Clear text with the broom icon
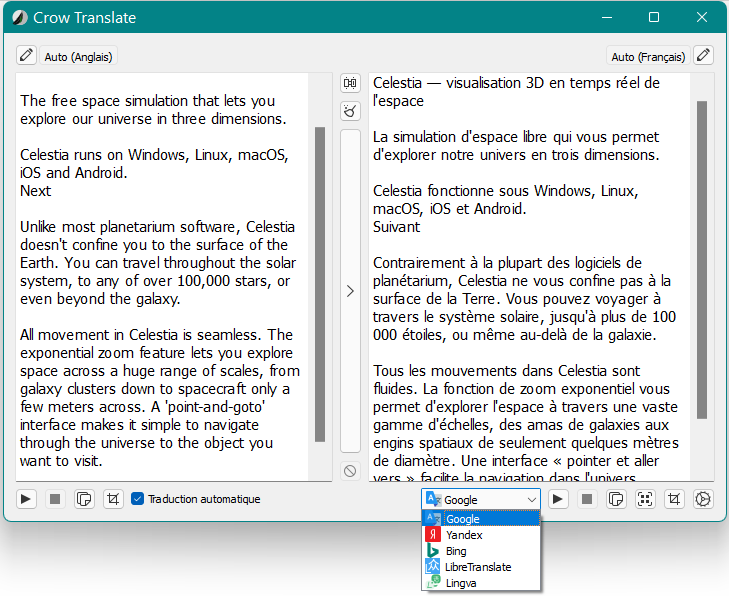Image resolution: width=729 pixels, height=596 pixels. tap(350, 111)
